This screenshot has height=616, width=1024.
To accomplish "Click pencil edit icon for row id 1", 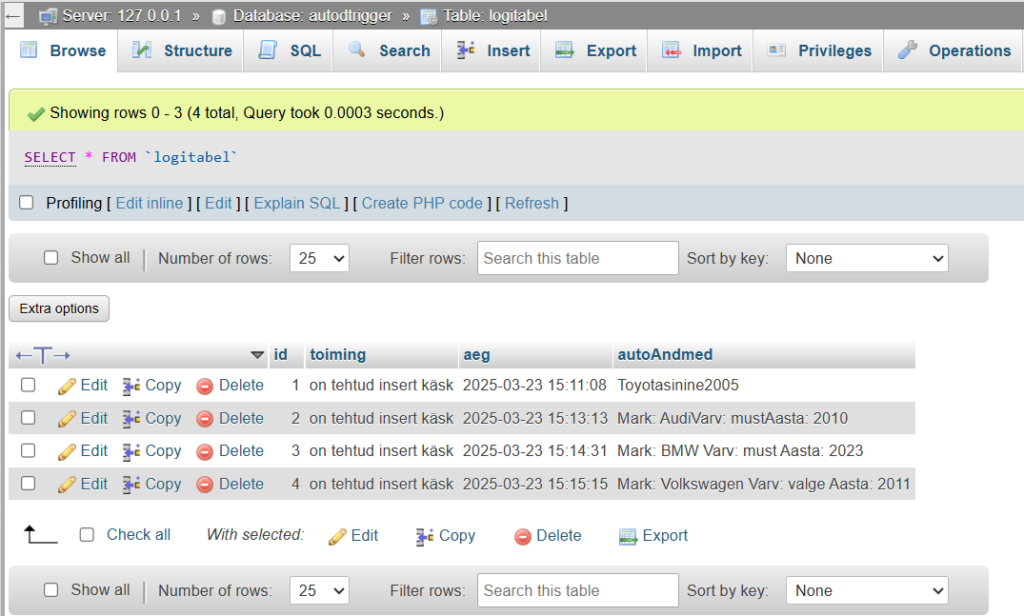I will (67, 386).
